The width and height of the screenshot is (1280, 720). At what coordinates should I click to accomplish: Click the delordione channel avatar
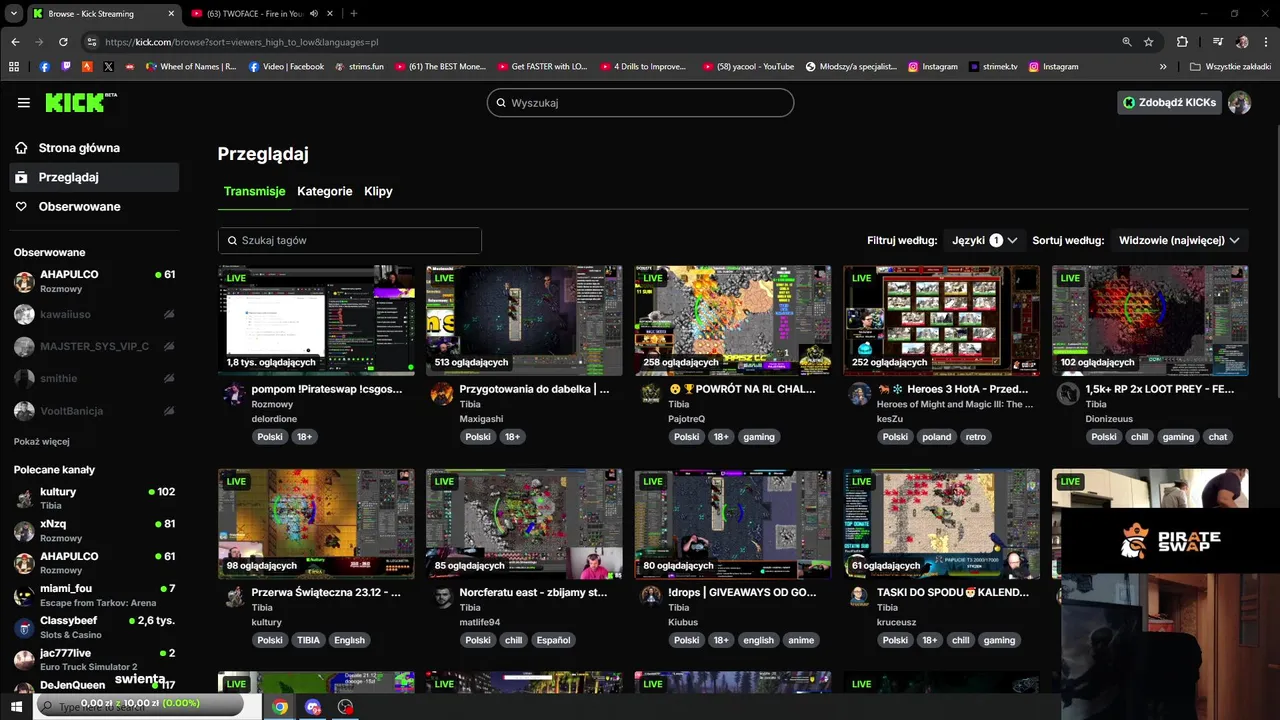pos(234,393)
